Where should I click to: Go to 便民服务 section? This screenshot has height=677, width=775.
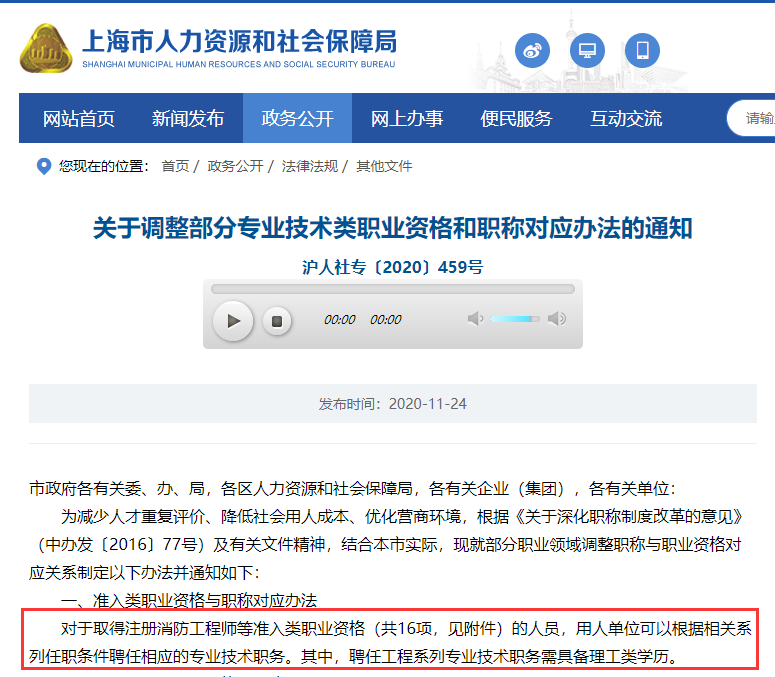516,119
